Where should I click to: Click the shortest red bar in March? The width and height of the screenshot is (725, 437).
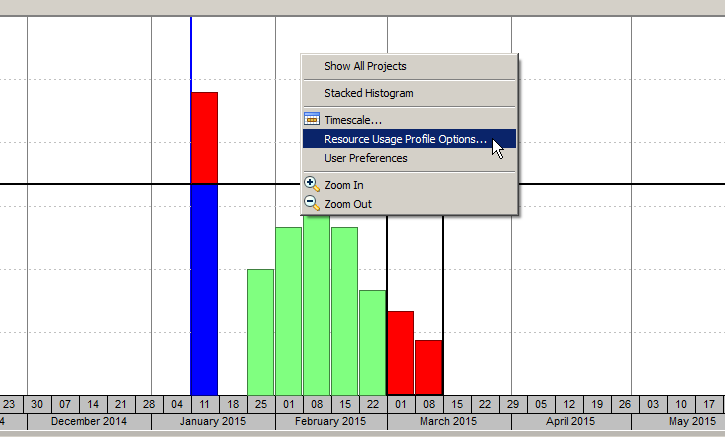click(429, 367)
